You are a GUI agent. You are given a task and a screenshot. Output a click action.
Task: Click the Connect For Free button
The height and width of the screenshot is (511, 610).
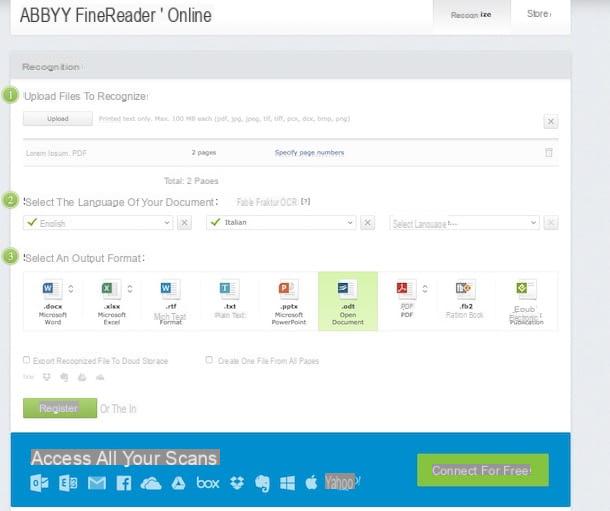483,470
